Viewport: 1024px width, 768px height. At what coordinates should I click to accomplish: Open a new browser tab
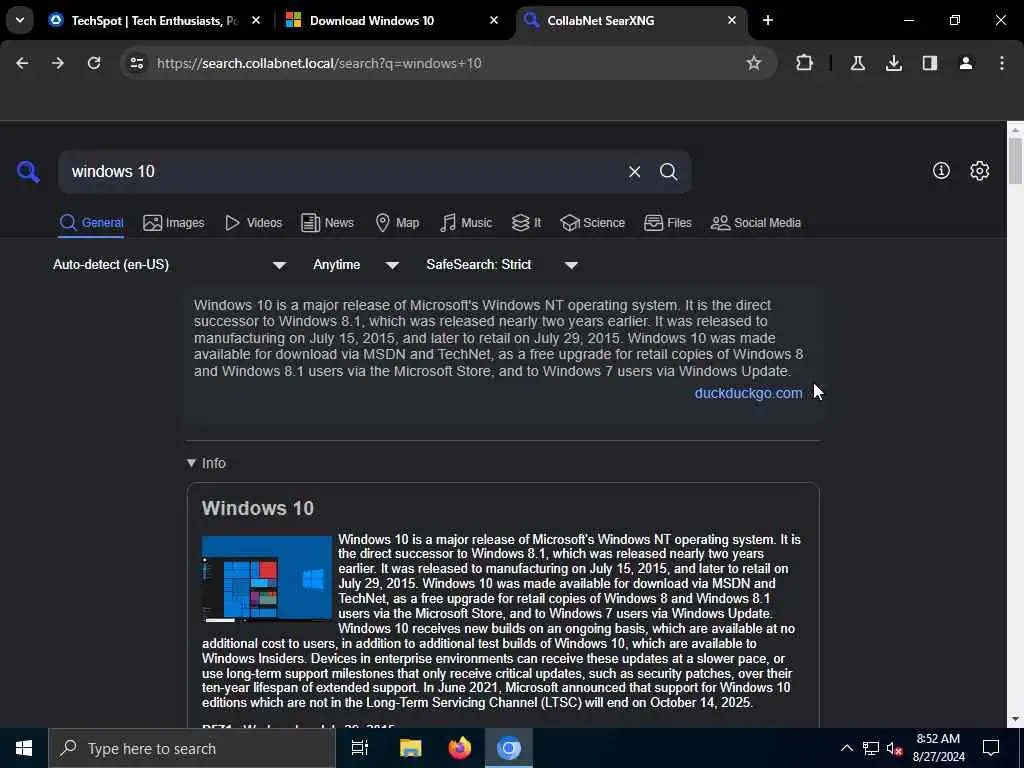pyautogui.click(x=768, y=20)
